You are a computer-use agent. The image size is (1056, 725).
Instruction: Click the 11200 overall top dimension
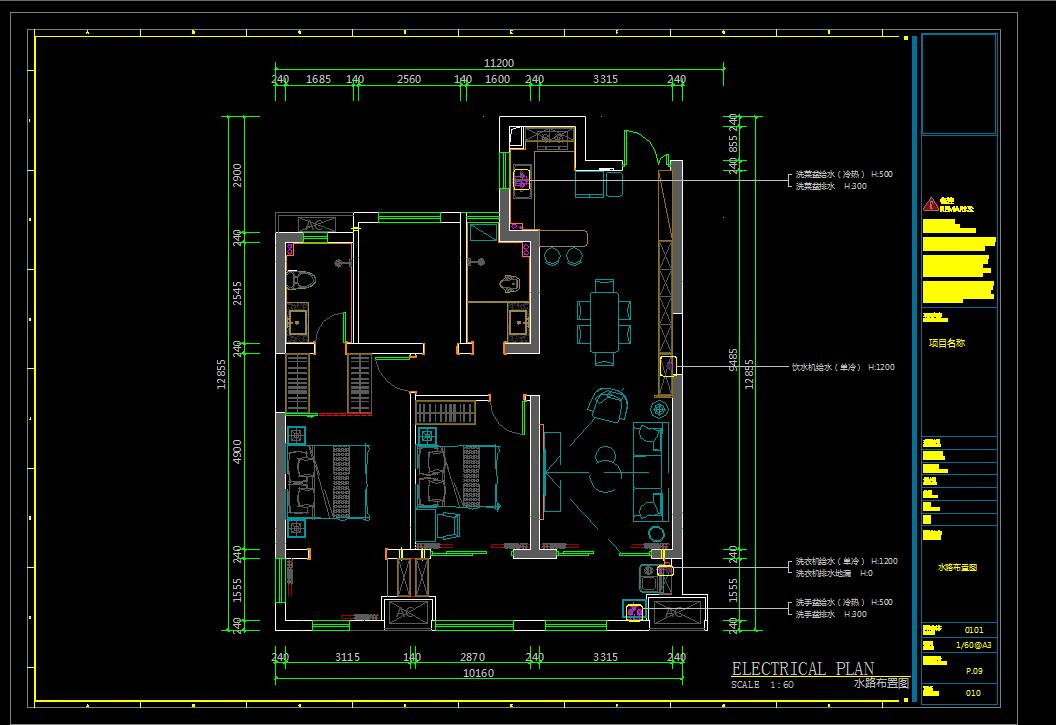pyautogui.click(x=499, y=63)
